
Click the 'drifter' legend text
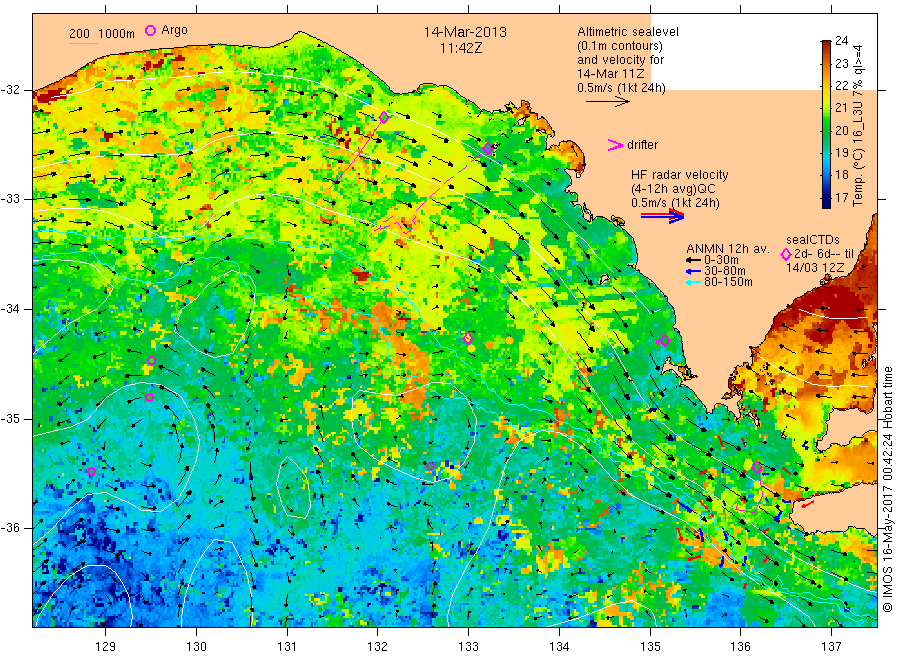tap(643, 145)
